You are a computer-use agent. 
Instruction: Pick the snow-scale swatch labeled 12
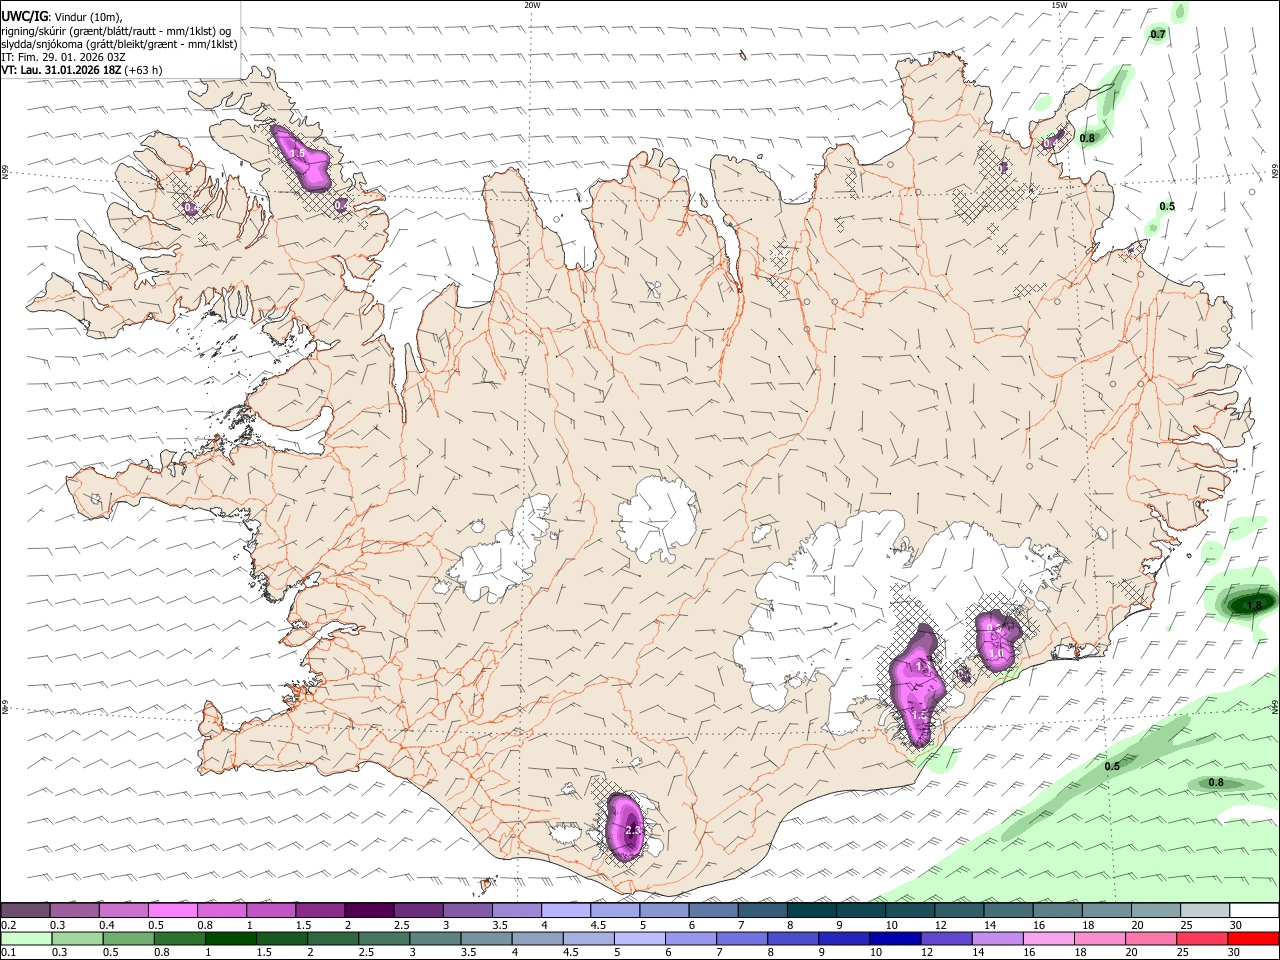[x=960, y=910]
